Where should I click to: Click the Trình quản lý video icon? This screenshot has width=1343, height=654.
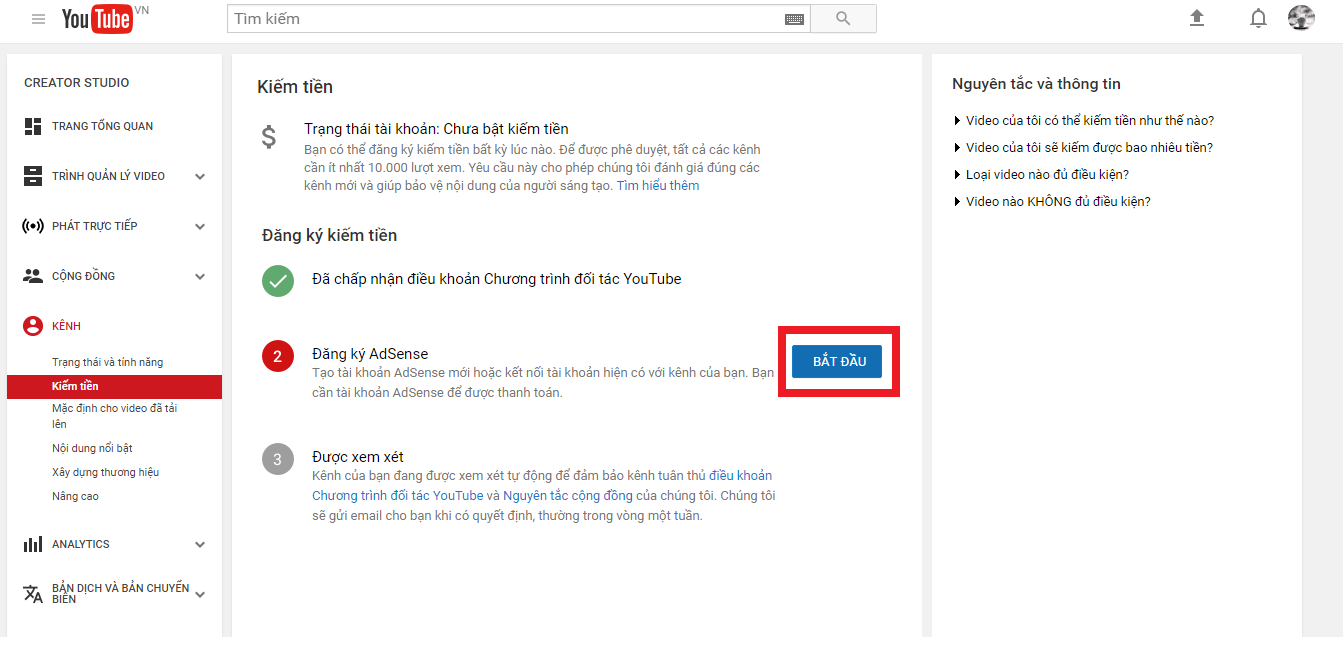click(x=33, y=176)
